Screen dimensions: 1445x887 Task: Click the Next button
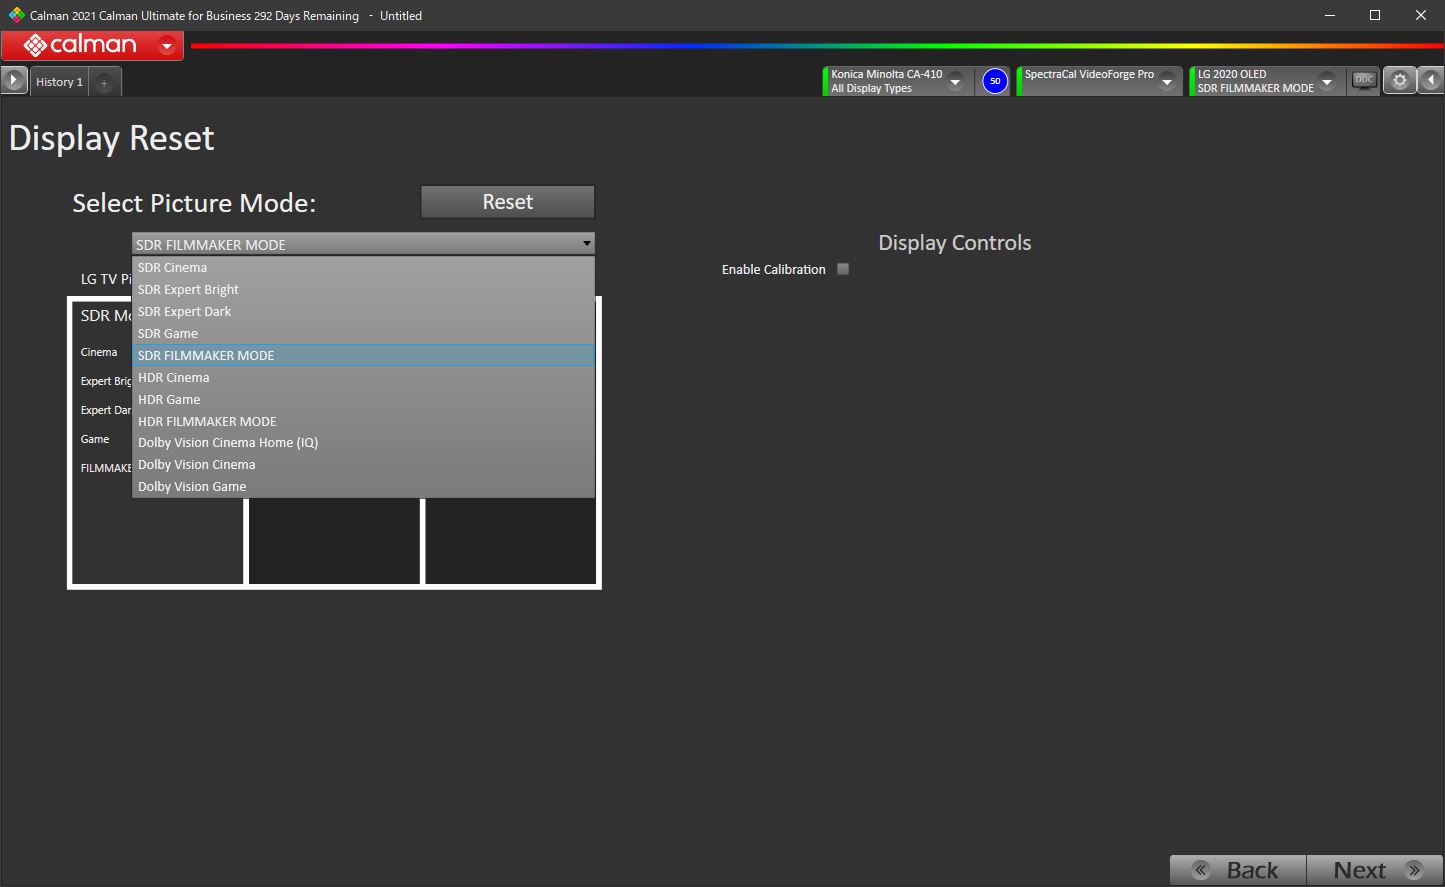pyautogui.click(x=1374, y=870)
